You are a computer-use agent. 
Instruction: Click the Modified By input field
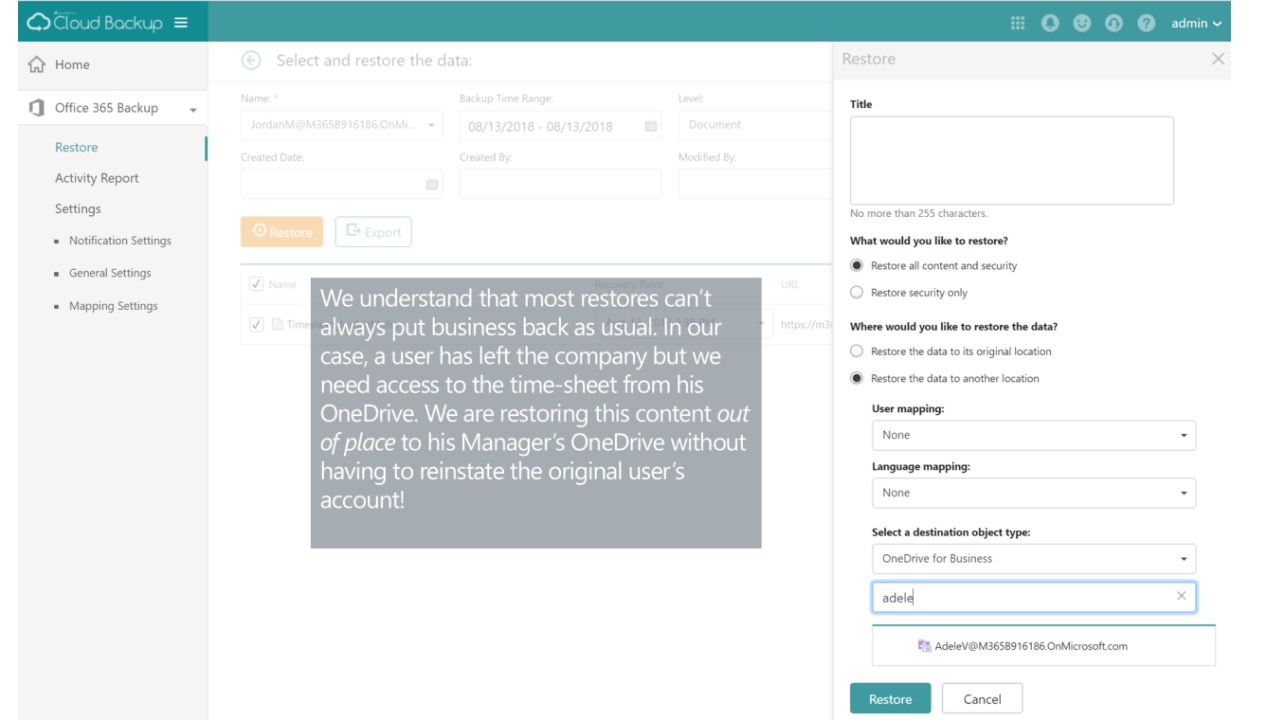pyautogui.click(x=754, y=184)
